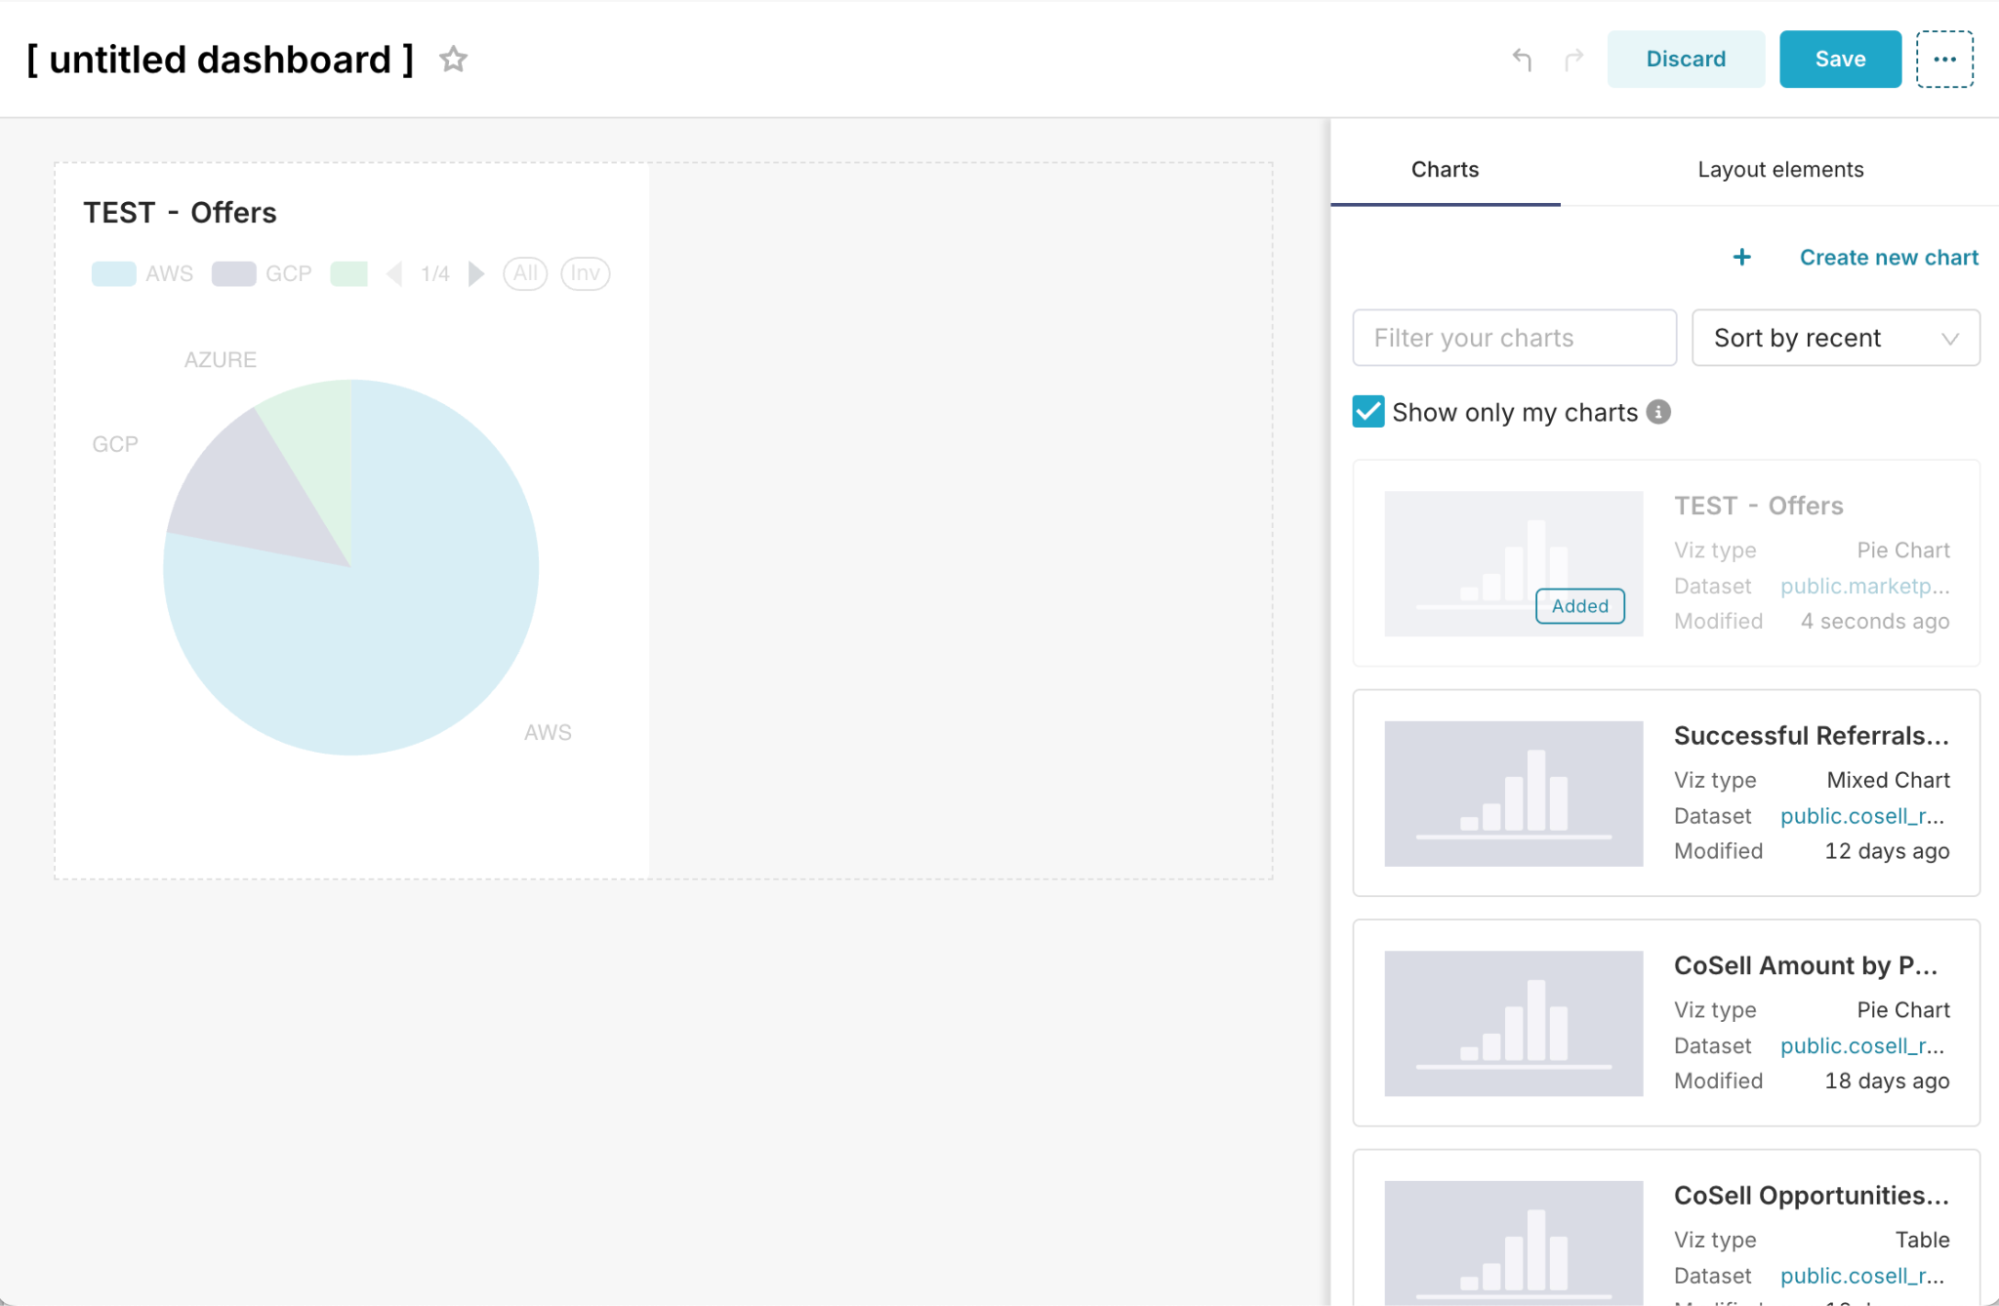
Task: Click the info icon beside Show only my charts
Action: [x=1659, y=411]
